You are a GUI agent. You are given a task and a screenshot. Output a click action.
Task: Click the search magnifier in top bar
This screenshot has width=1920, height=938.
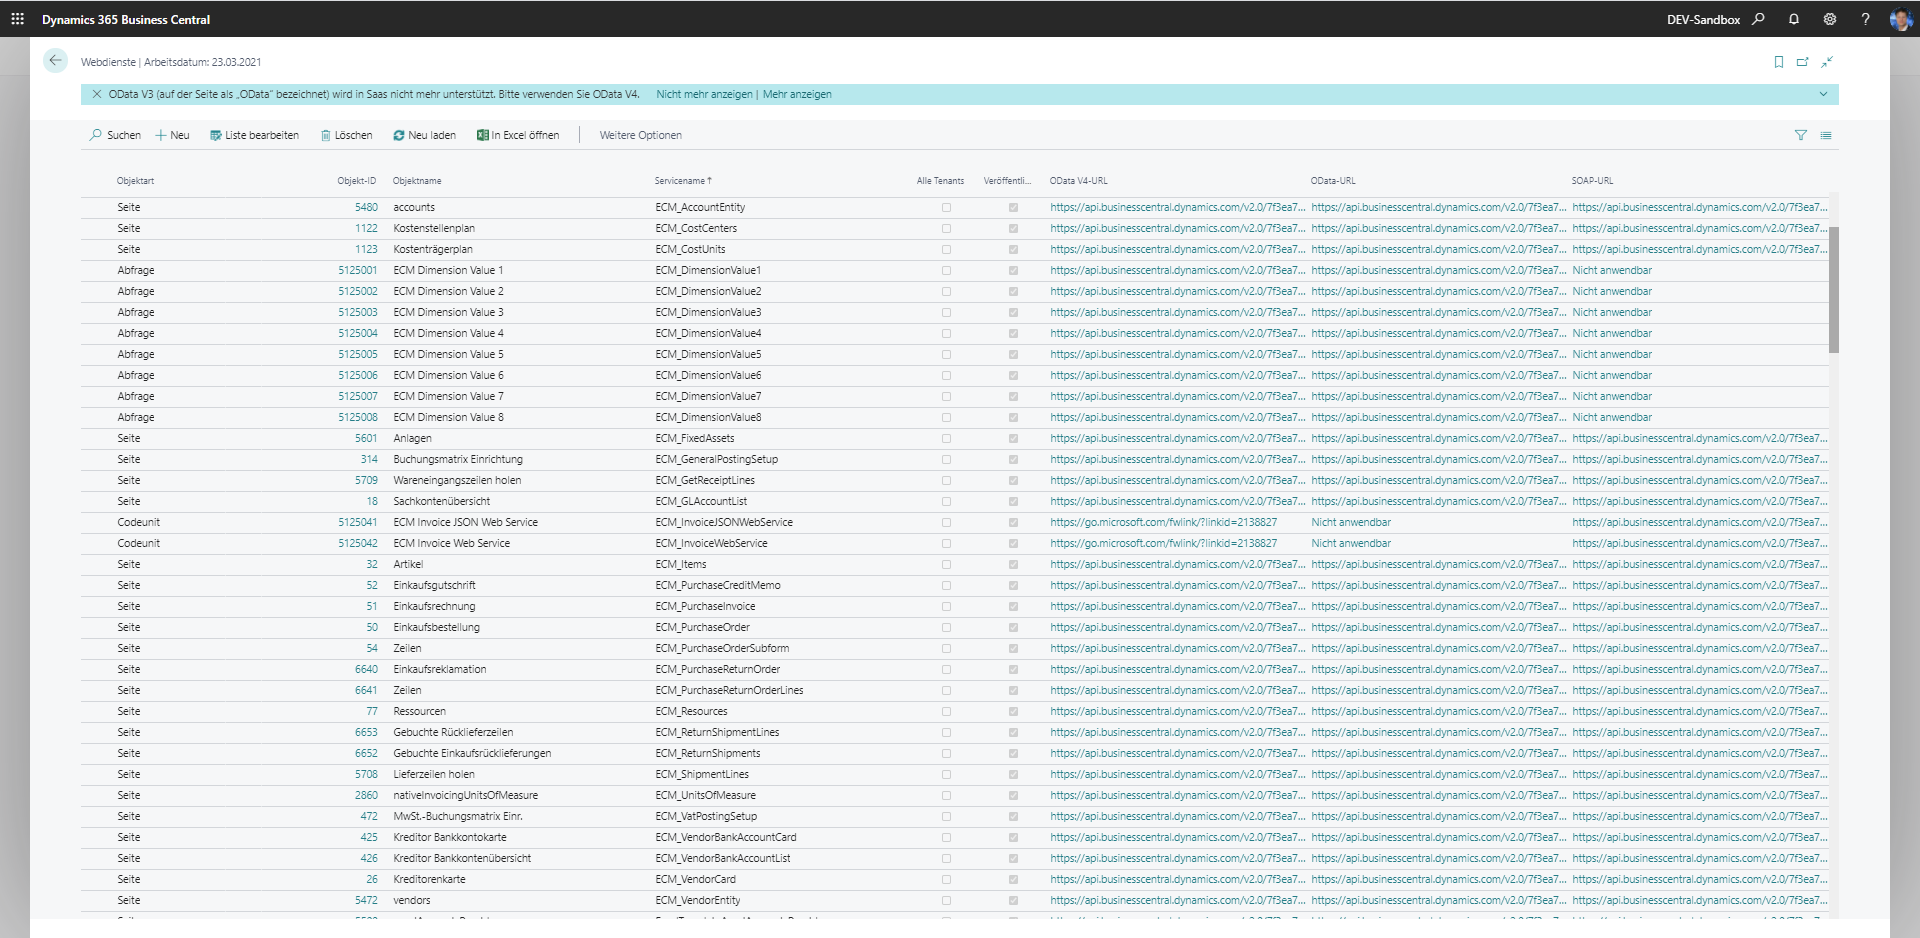tap(1758, 19)
